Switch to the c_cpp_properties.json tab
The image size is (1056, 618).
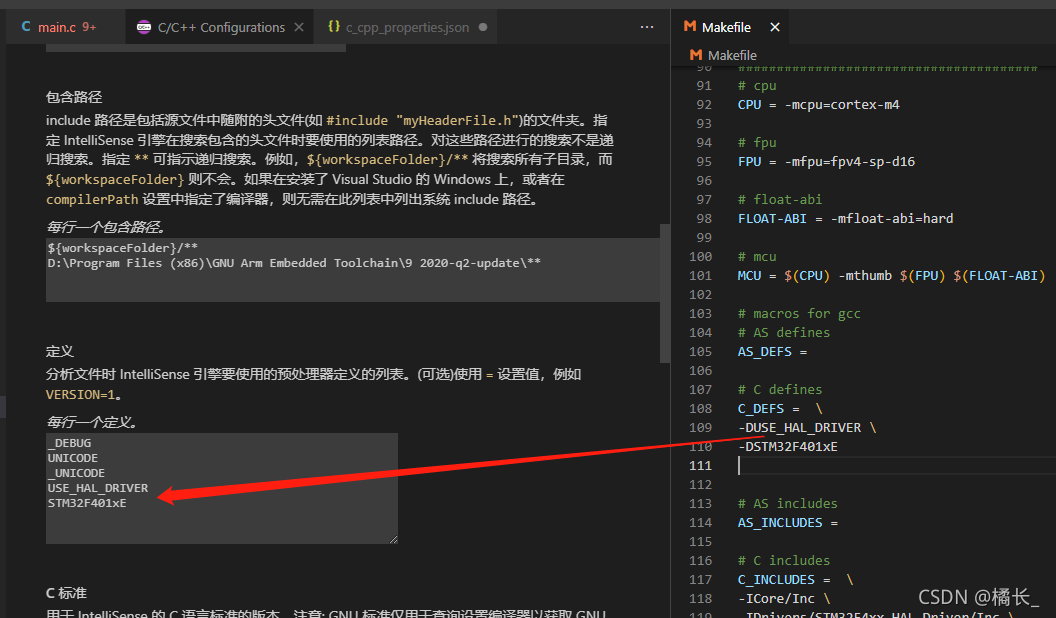tap(406, 27)
